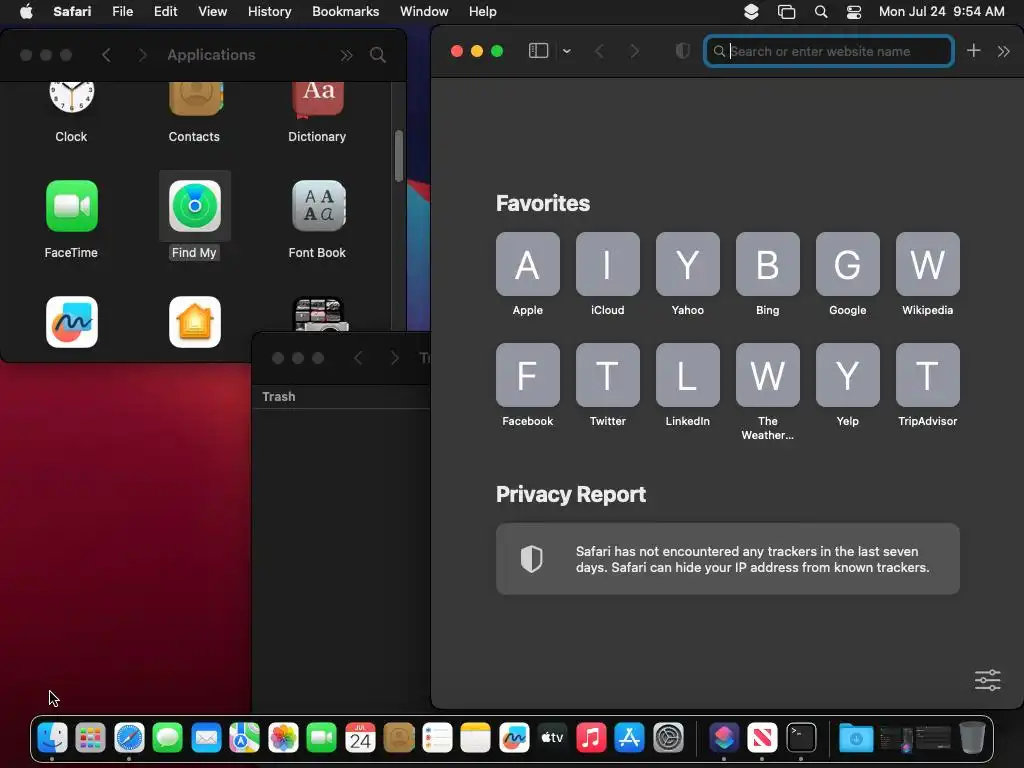
Task: Open Control Center in menu bar
Action: click(x=854, y=11)
